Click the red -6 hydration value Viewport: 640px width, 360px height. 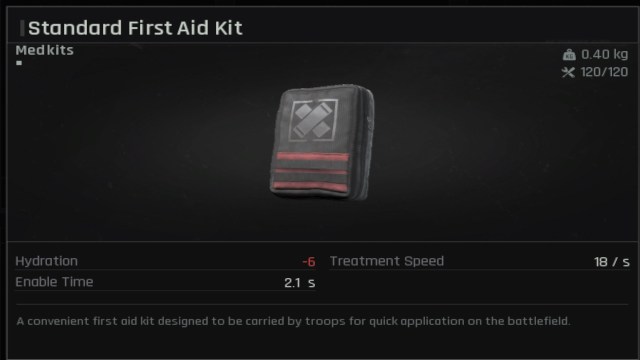click(x=309, y=262)
